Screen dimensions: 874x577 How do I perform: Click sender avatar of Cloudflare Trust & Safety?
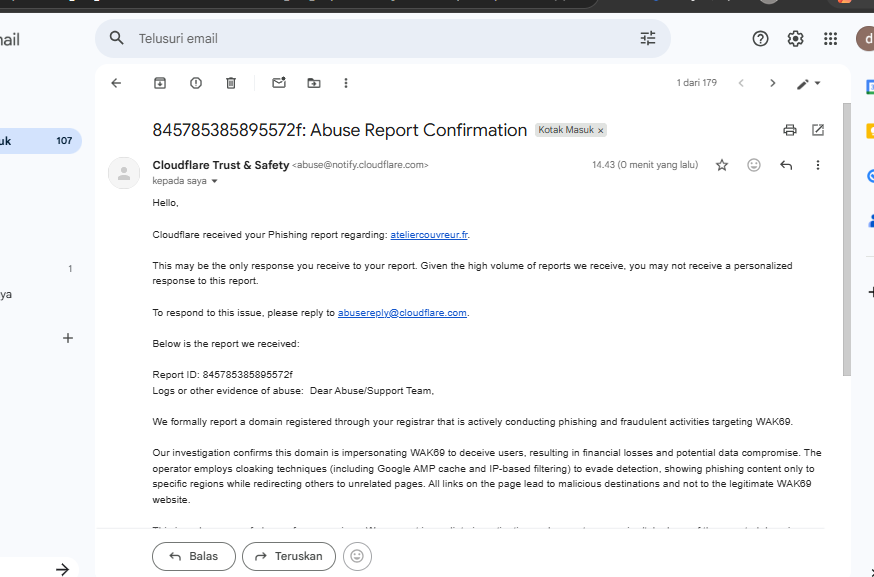pyautogui.click(x=124, y=173)
